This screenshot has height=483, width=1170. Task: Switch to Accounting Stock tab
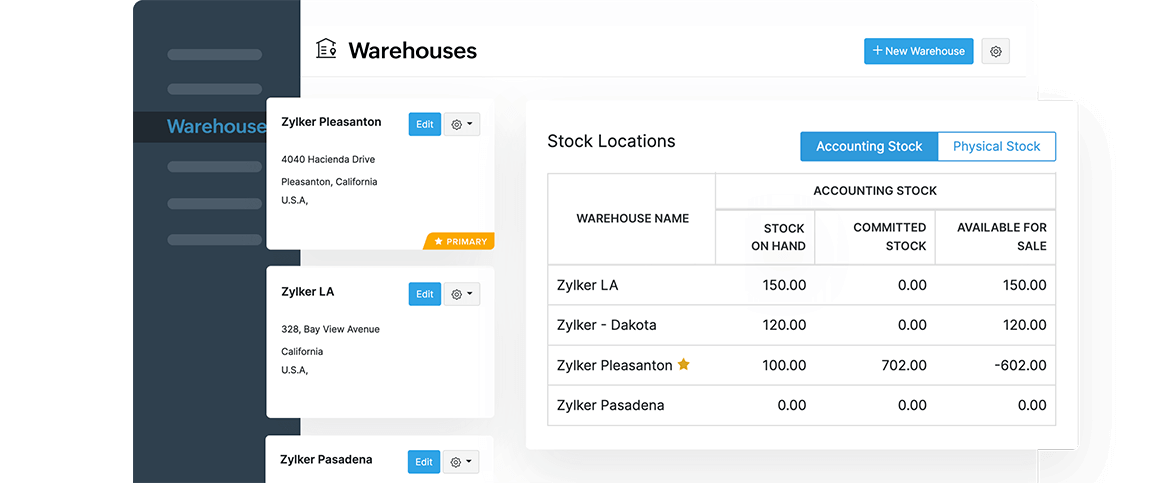[x=869, y=146]
